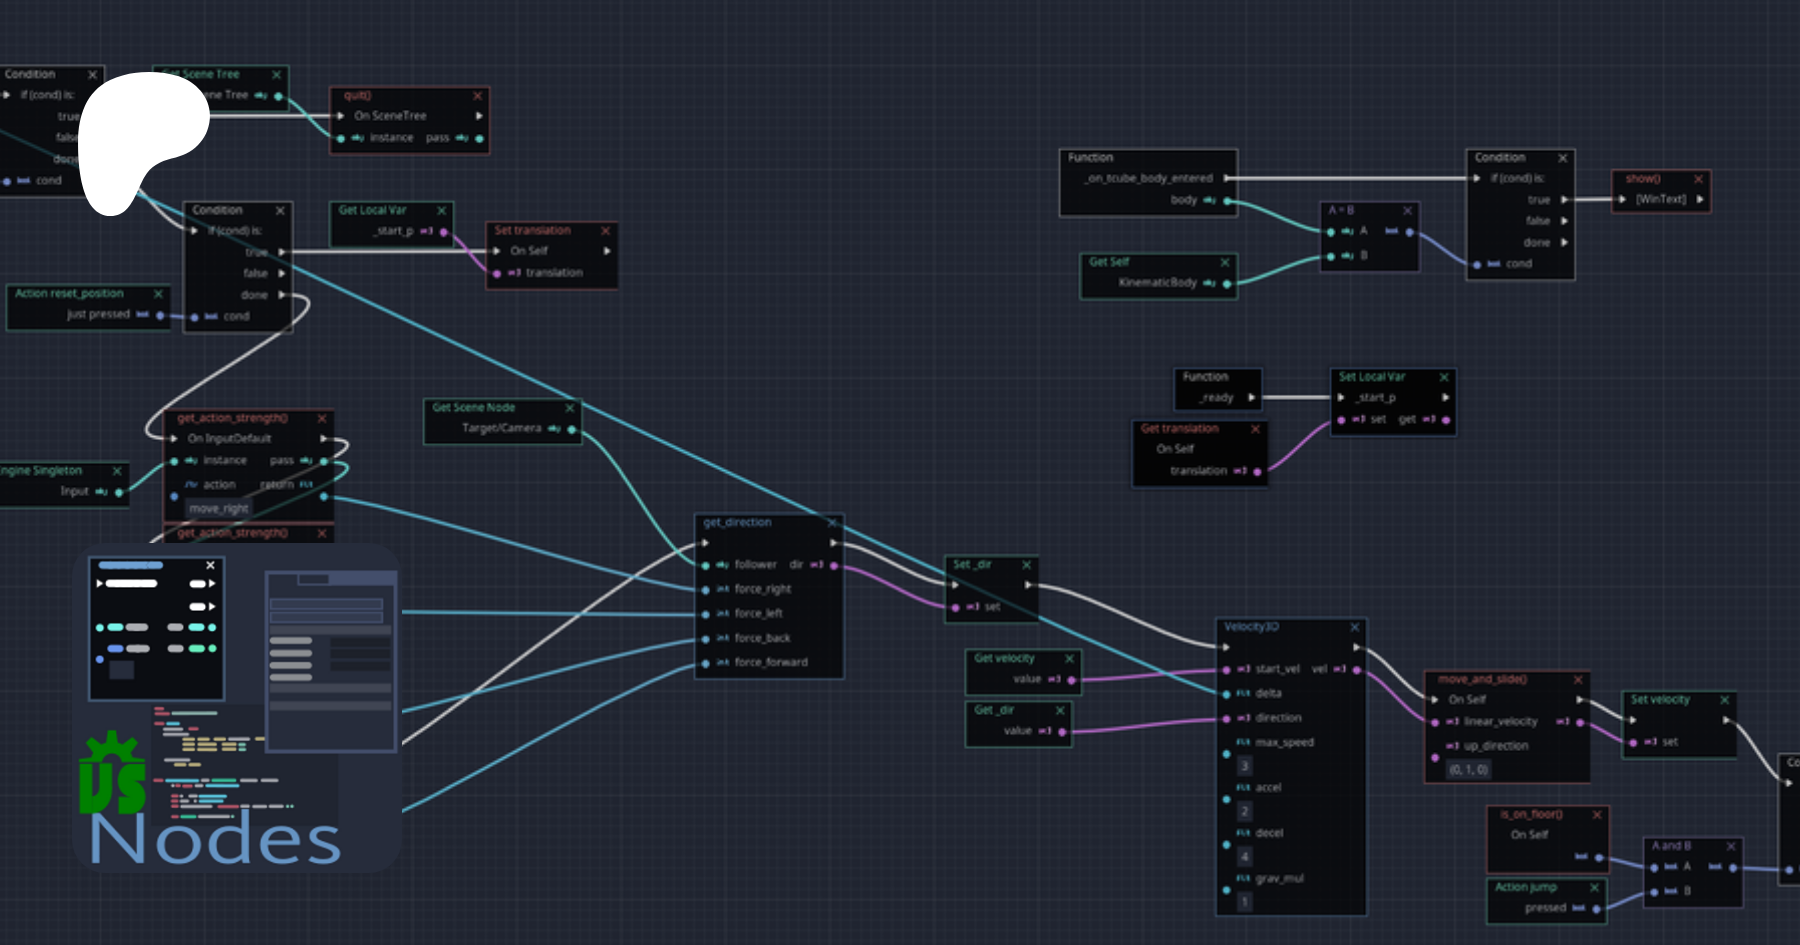1800x945 pixels.
Task: Click the Target/Camera output port
Action: pos(572,429)
